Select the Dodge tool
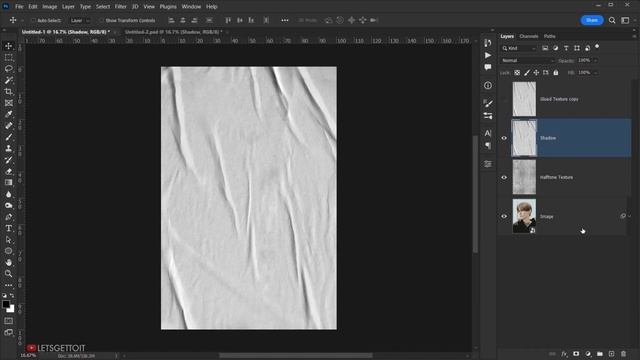Image resolution: width=640 pixels, height=360 pixels. (x=9, y=205)
